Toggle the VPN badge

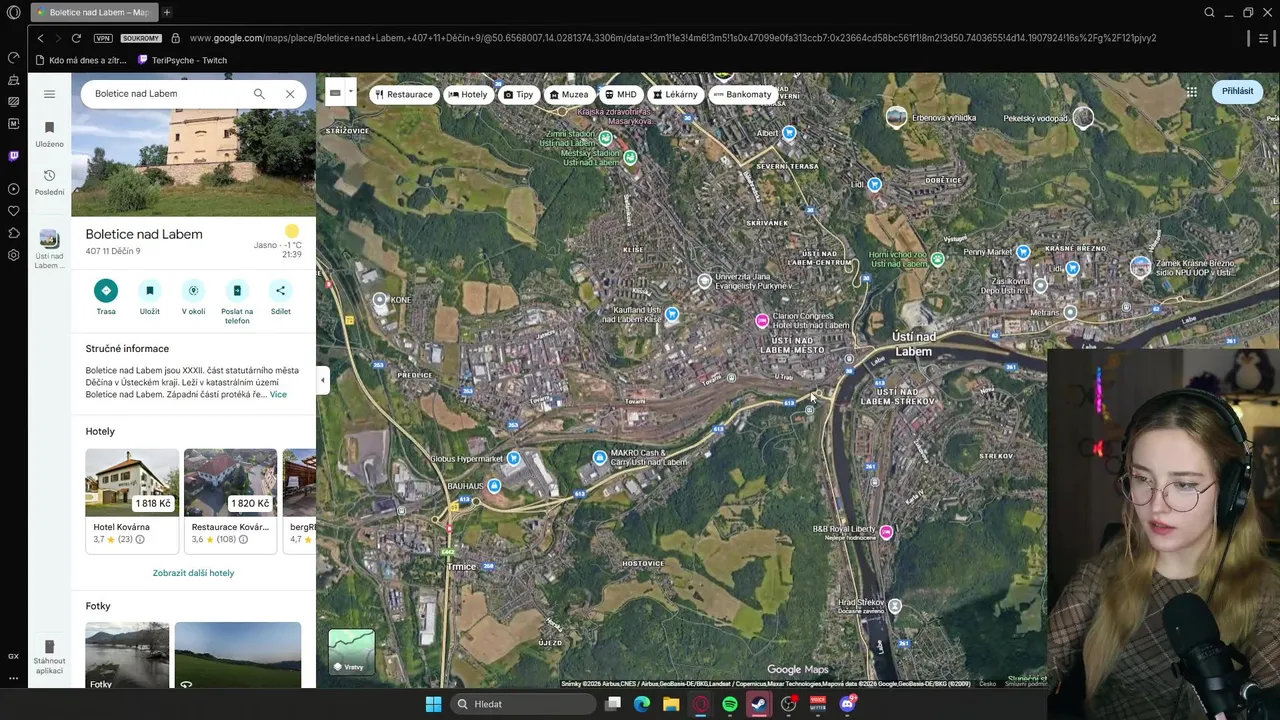tap(103, 38)
